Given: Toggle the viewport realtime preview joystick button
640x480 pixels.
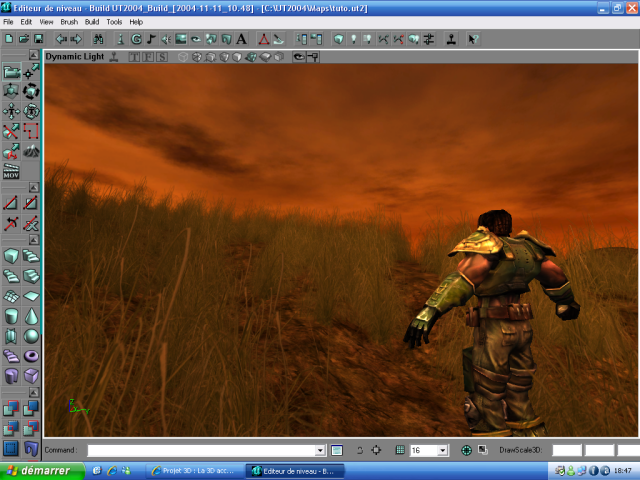Looking at the screenshot, I should coord(114,57).
